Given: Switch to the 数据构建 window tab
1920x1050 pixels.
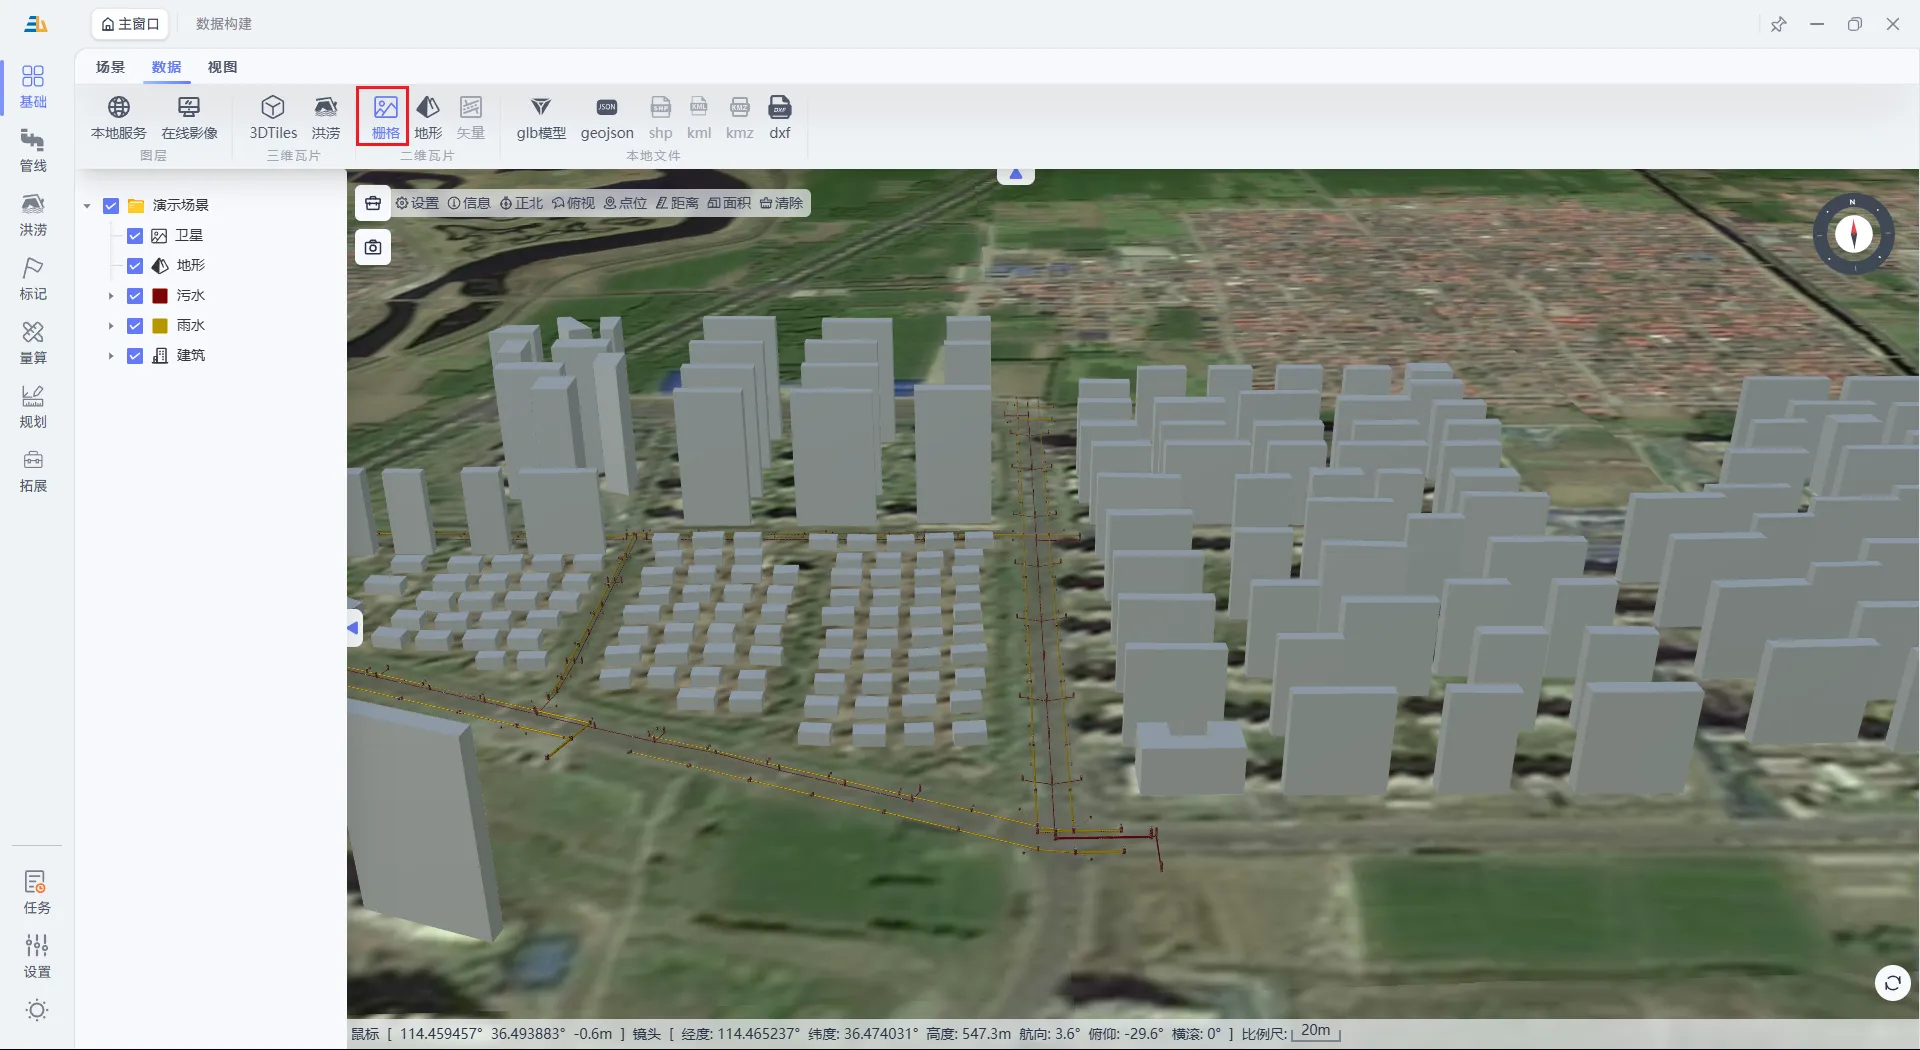Looking at the screenshot, I should [224, 24].
